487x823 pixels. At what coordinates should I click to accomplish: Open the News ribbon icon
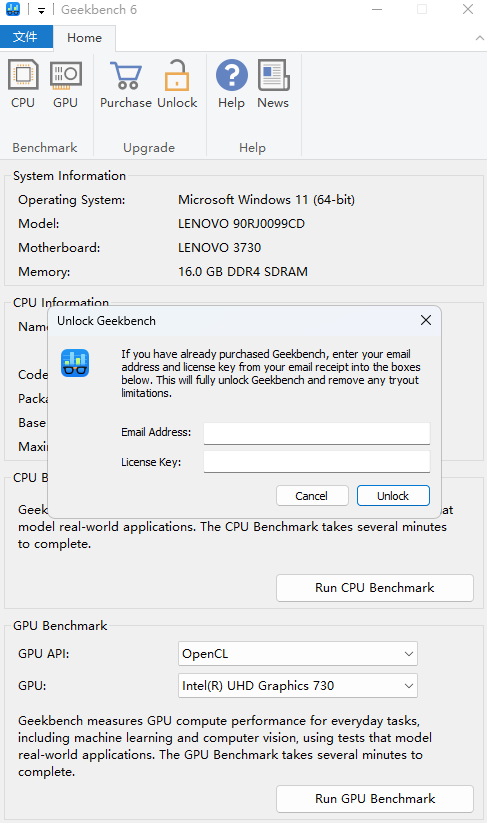273,84
